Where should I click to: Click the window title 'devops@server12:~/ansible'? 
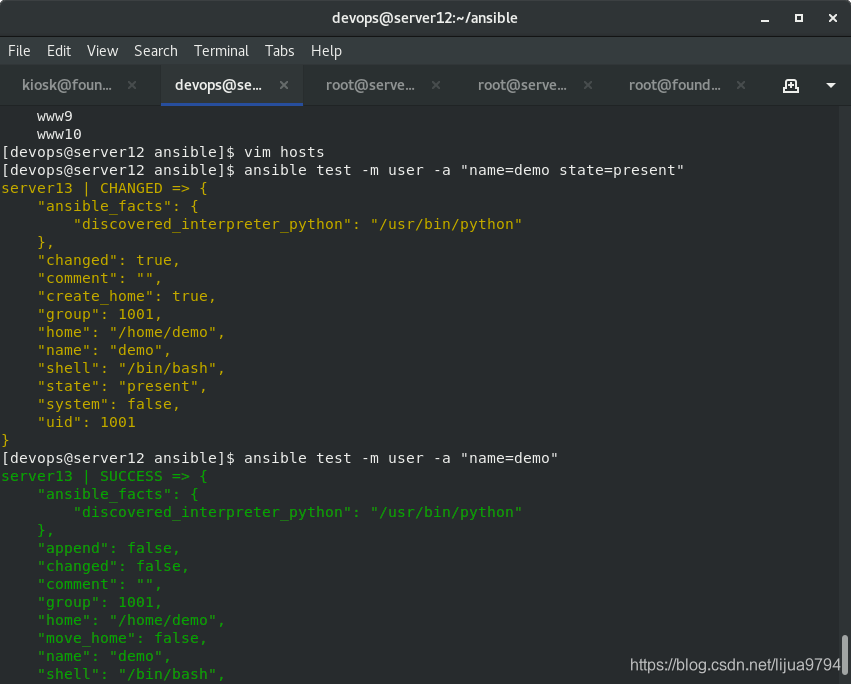point(425,18)
